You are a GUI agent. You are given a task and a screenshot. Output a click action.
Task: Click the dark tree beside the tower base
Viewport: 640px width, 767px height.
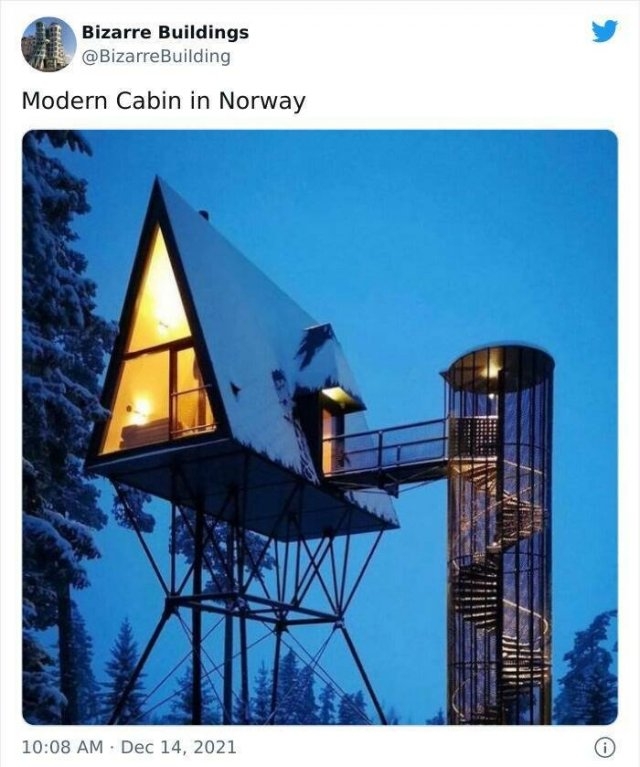pyautogui.click(x=587, y=668)
